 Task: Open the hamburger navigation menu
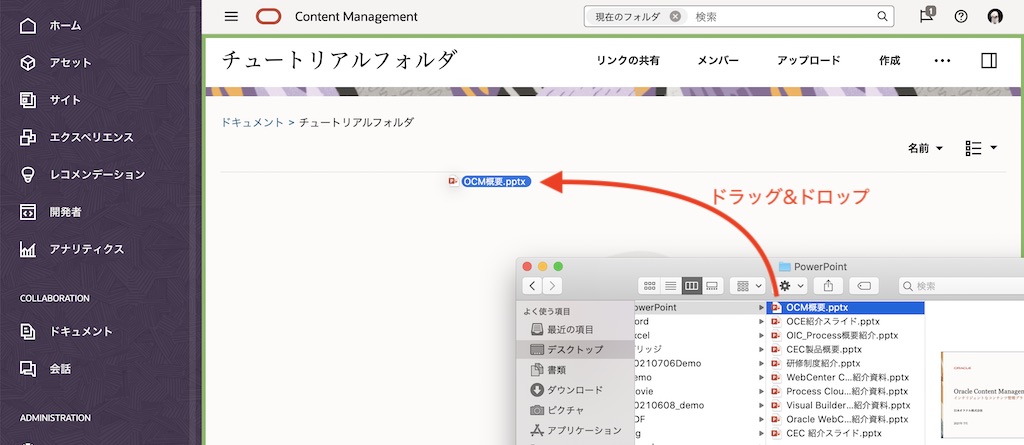click(231, 16)
